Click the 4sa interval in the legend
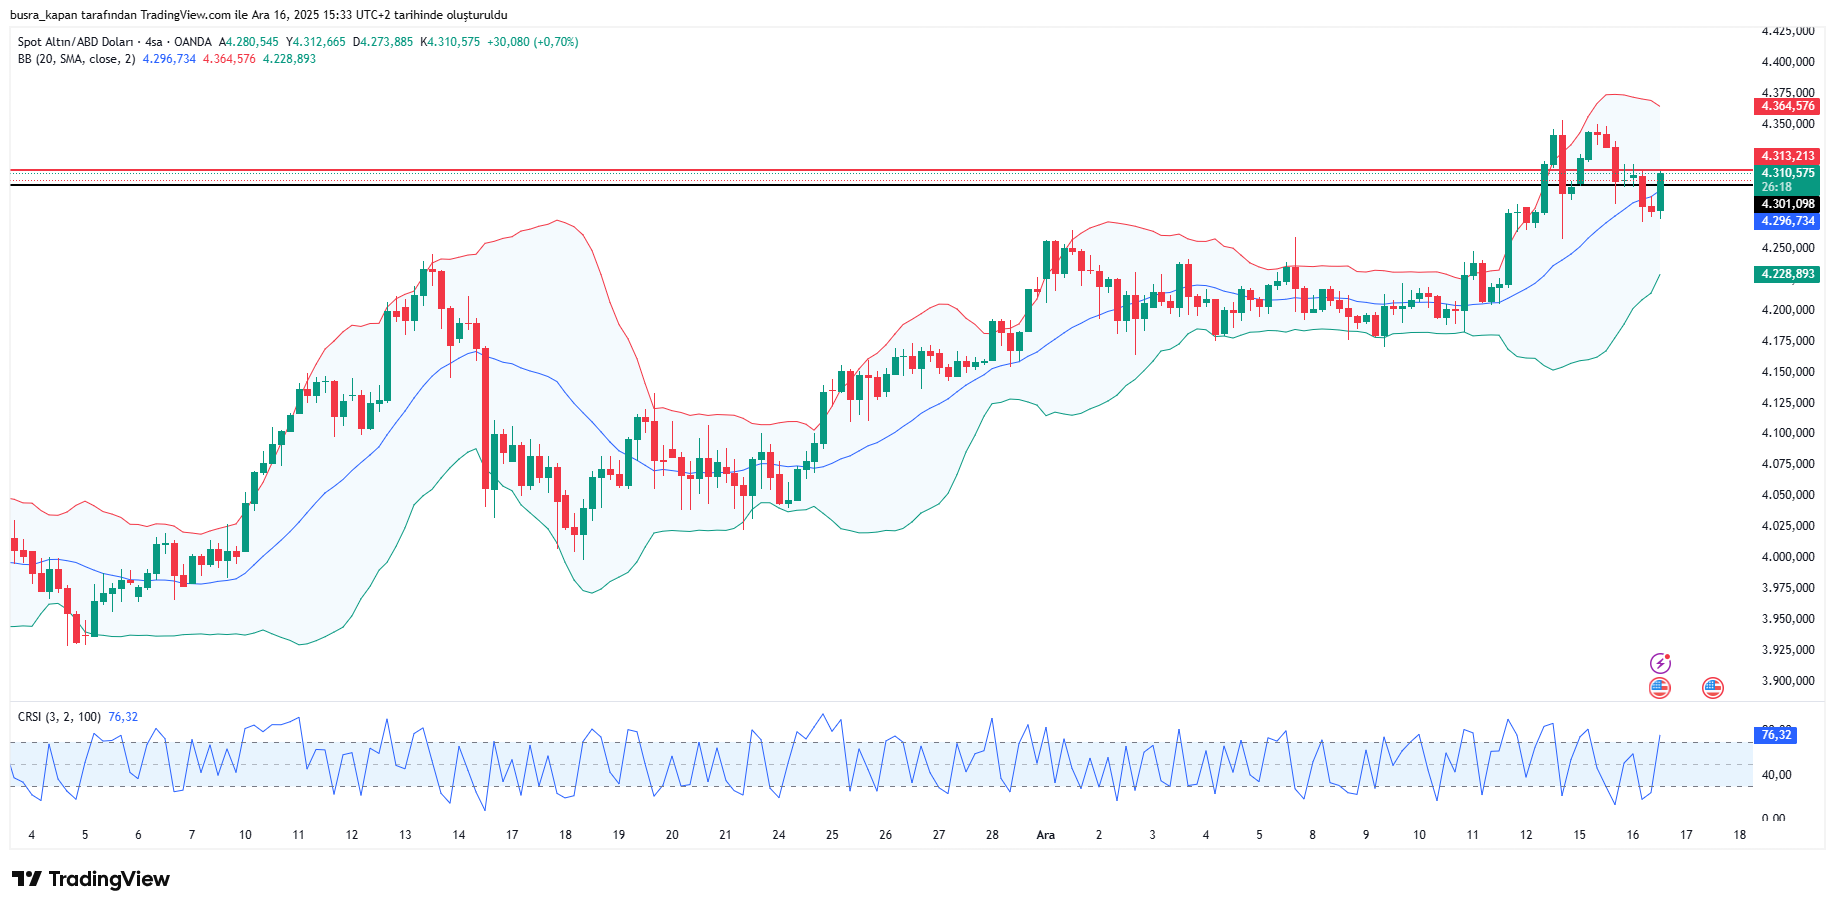1835x909 pixels. pos(153,42)
